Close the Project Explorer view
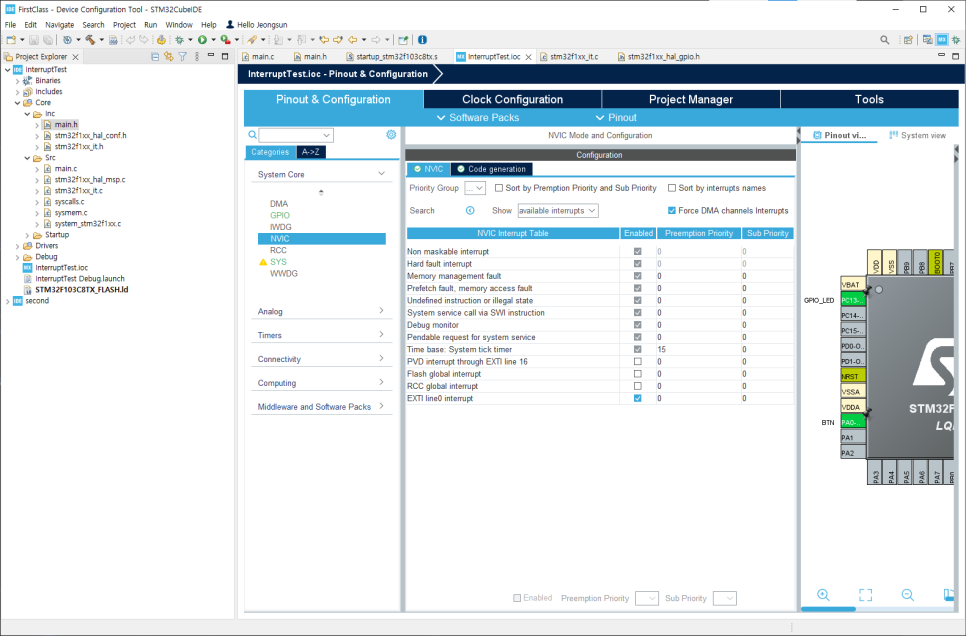Screen dimensions: 966x636 [75, 57]
